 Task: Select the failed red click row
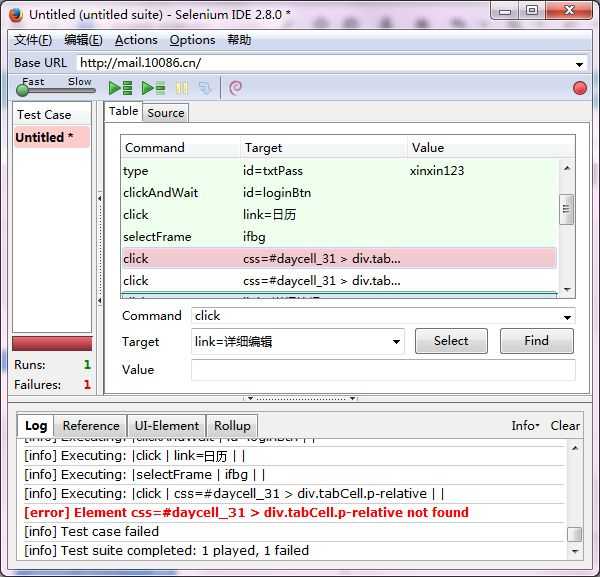coord(339,259)
